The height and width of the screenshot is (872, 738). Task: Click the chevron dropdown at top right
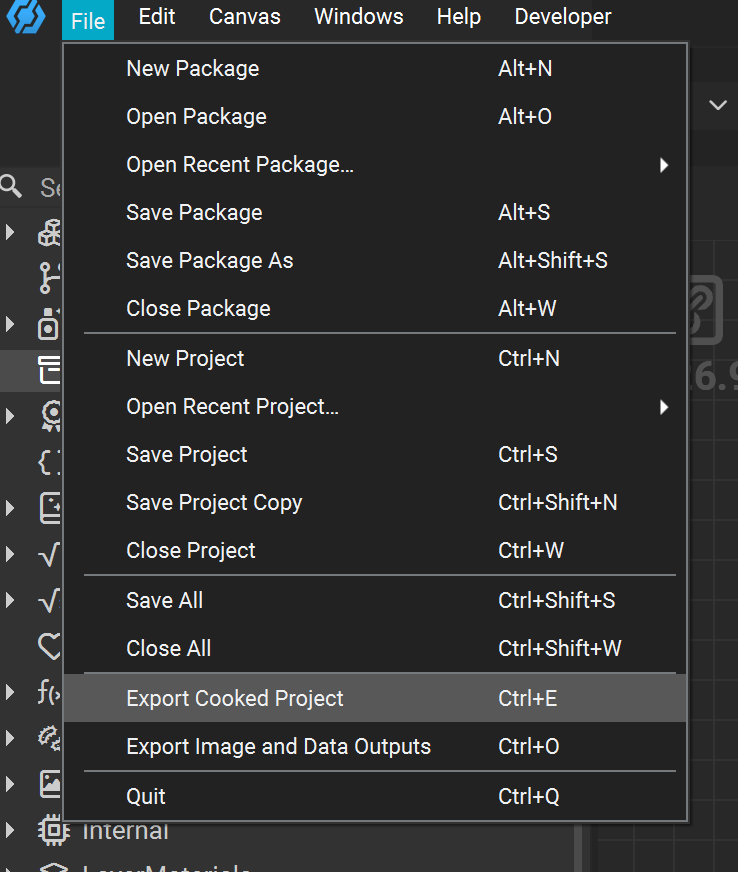[x=718, y=105]
